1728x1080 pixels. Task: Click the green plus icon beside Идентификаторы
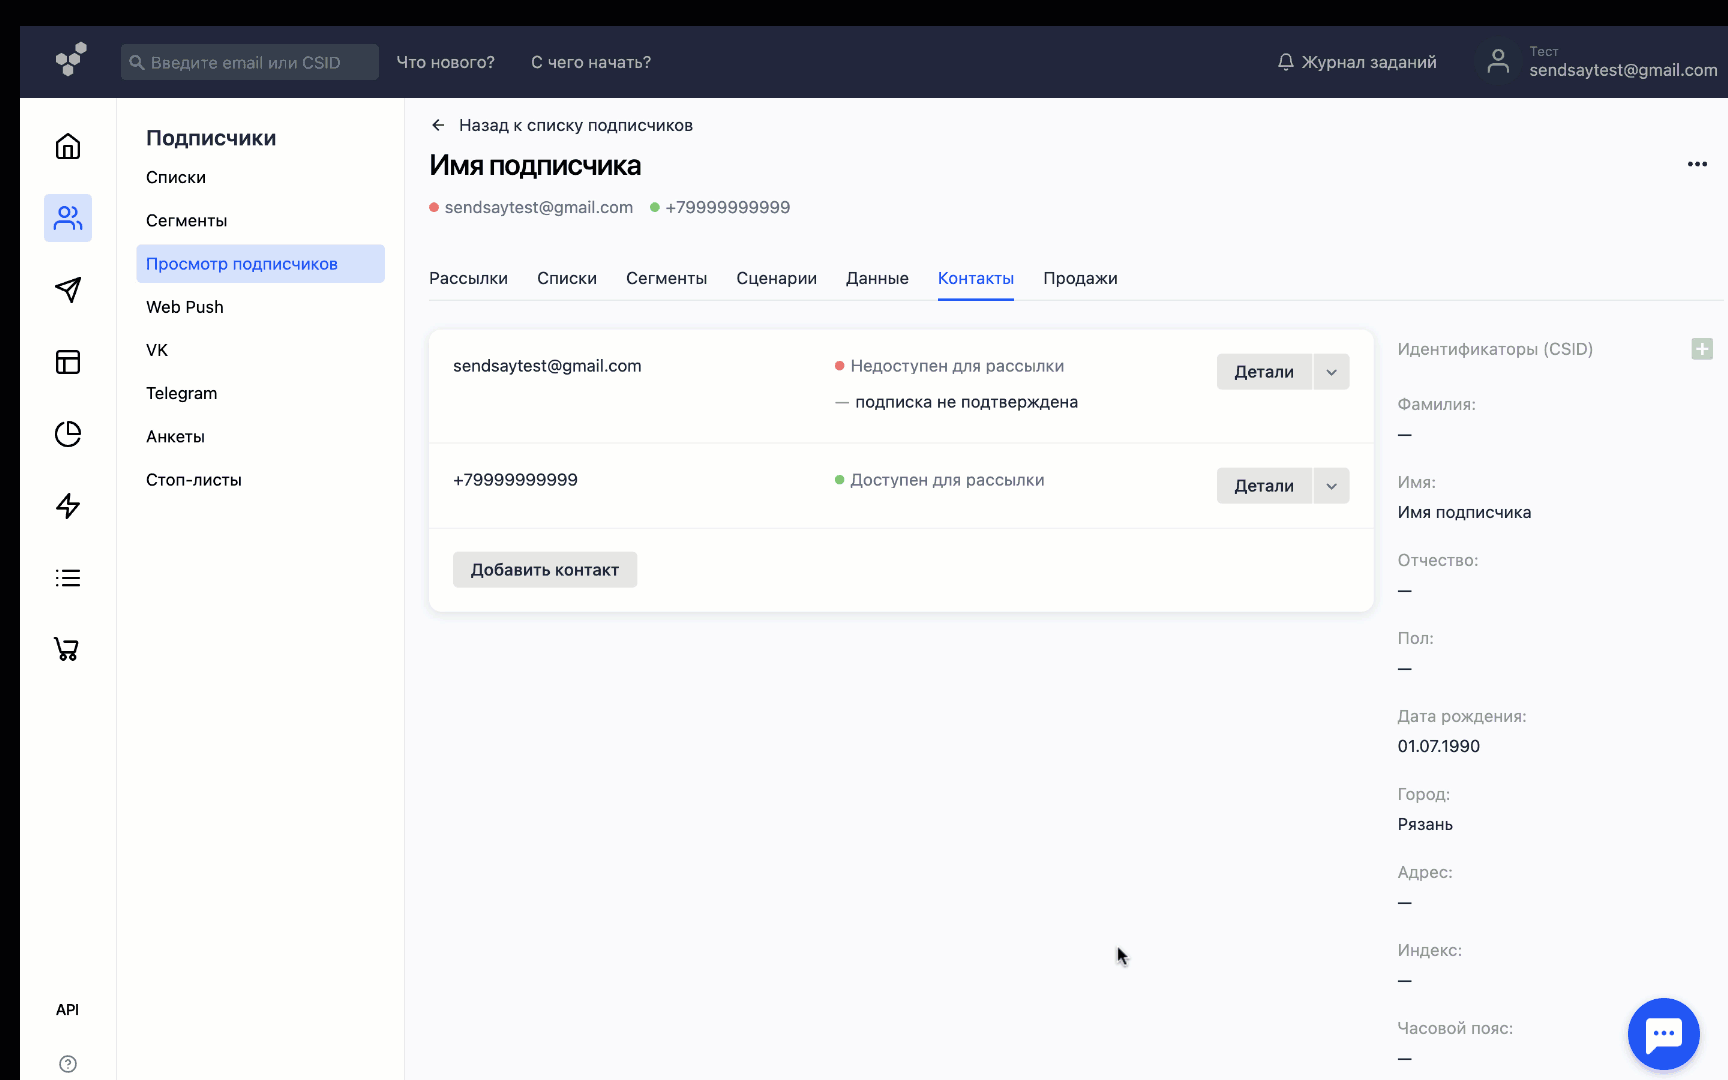1701,349
